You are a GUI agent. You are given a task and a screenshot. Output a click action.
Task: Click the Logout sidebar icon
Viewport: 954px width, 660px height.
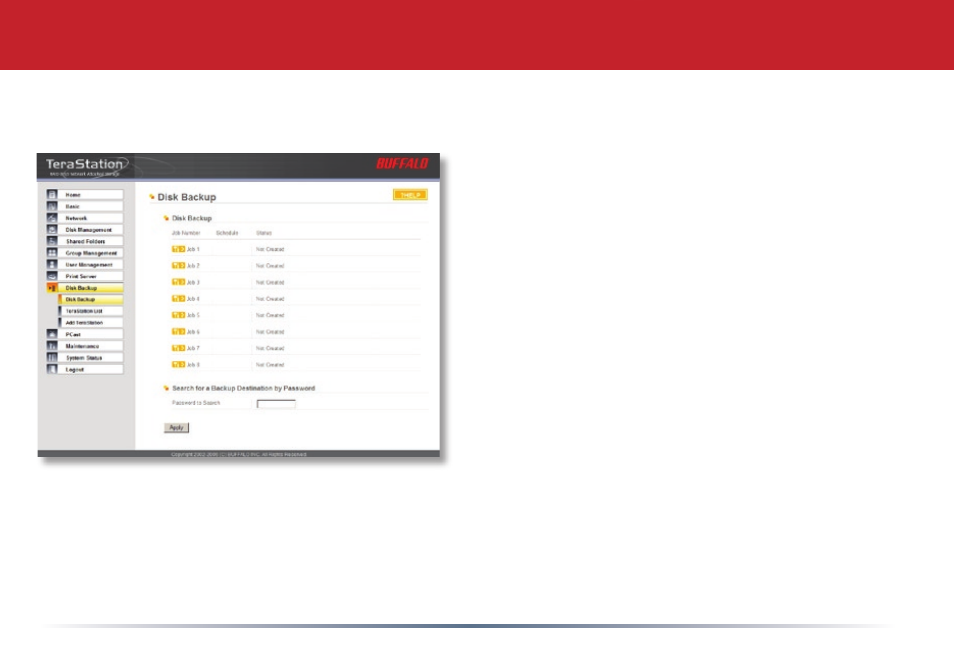click(x=52, y=369)
